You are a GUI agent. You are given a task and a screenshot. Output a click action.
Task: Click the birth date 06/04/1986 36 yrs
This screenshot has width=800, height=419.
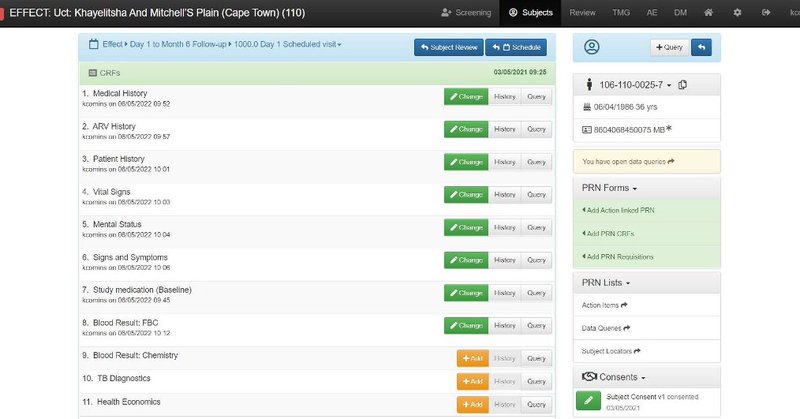click(x=625, y=107)
